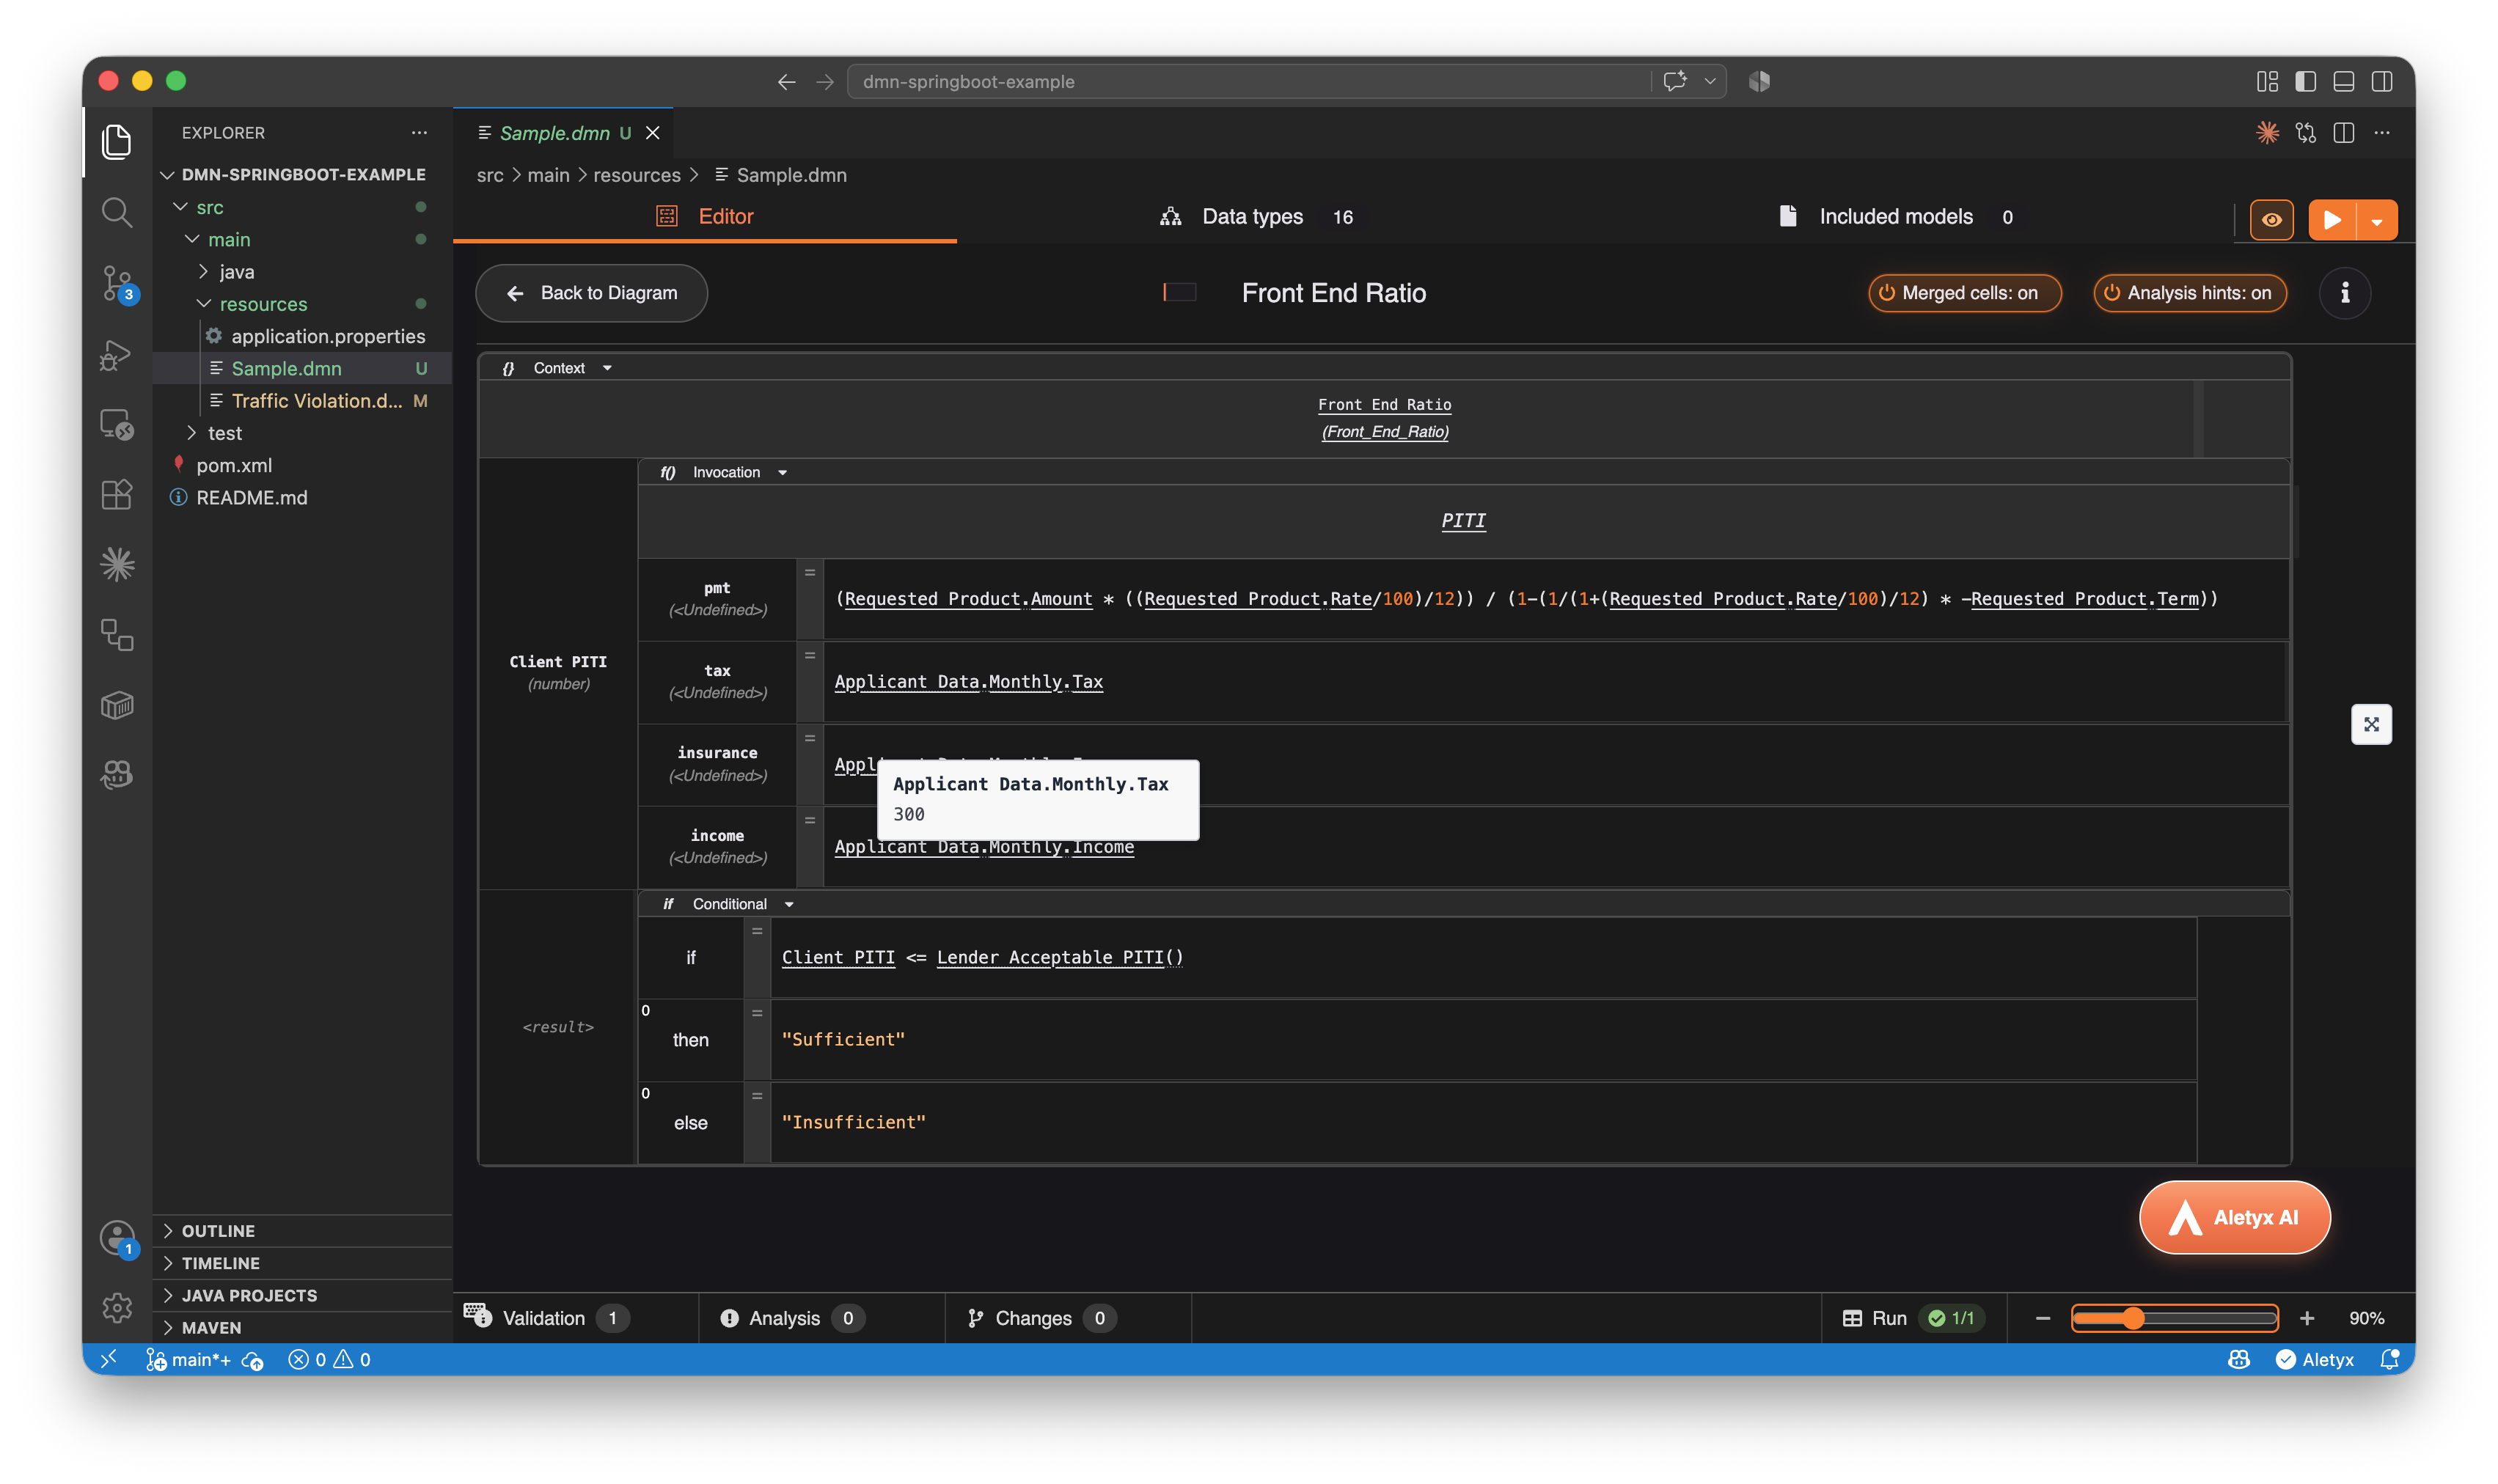The width and height of the screenshot is (2498, 1484).
Task: Switch to the Data types tab
Action: (x=1256, y=216)
